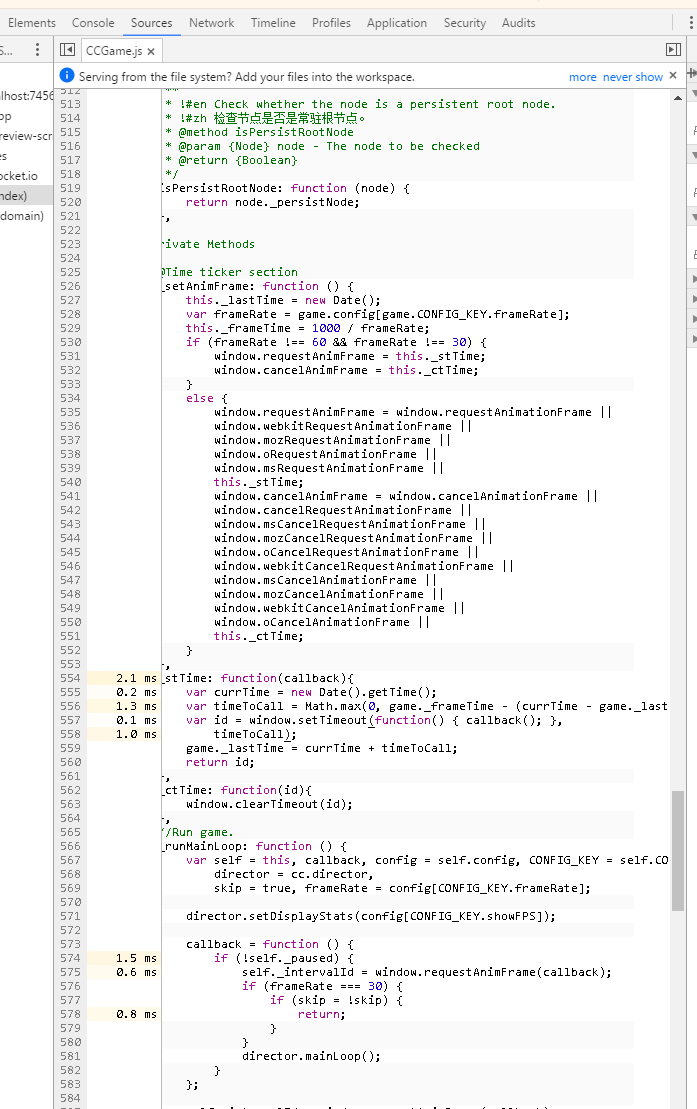Close the CCGame.js file tab
697x1109 pixels.
151,51
